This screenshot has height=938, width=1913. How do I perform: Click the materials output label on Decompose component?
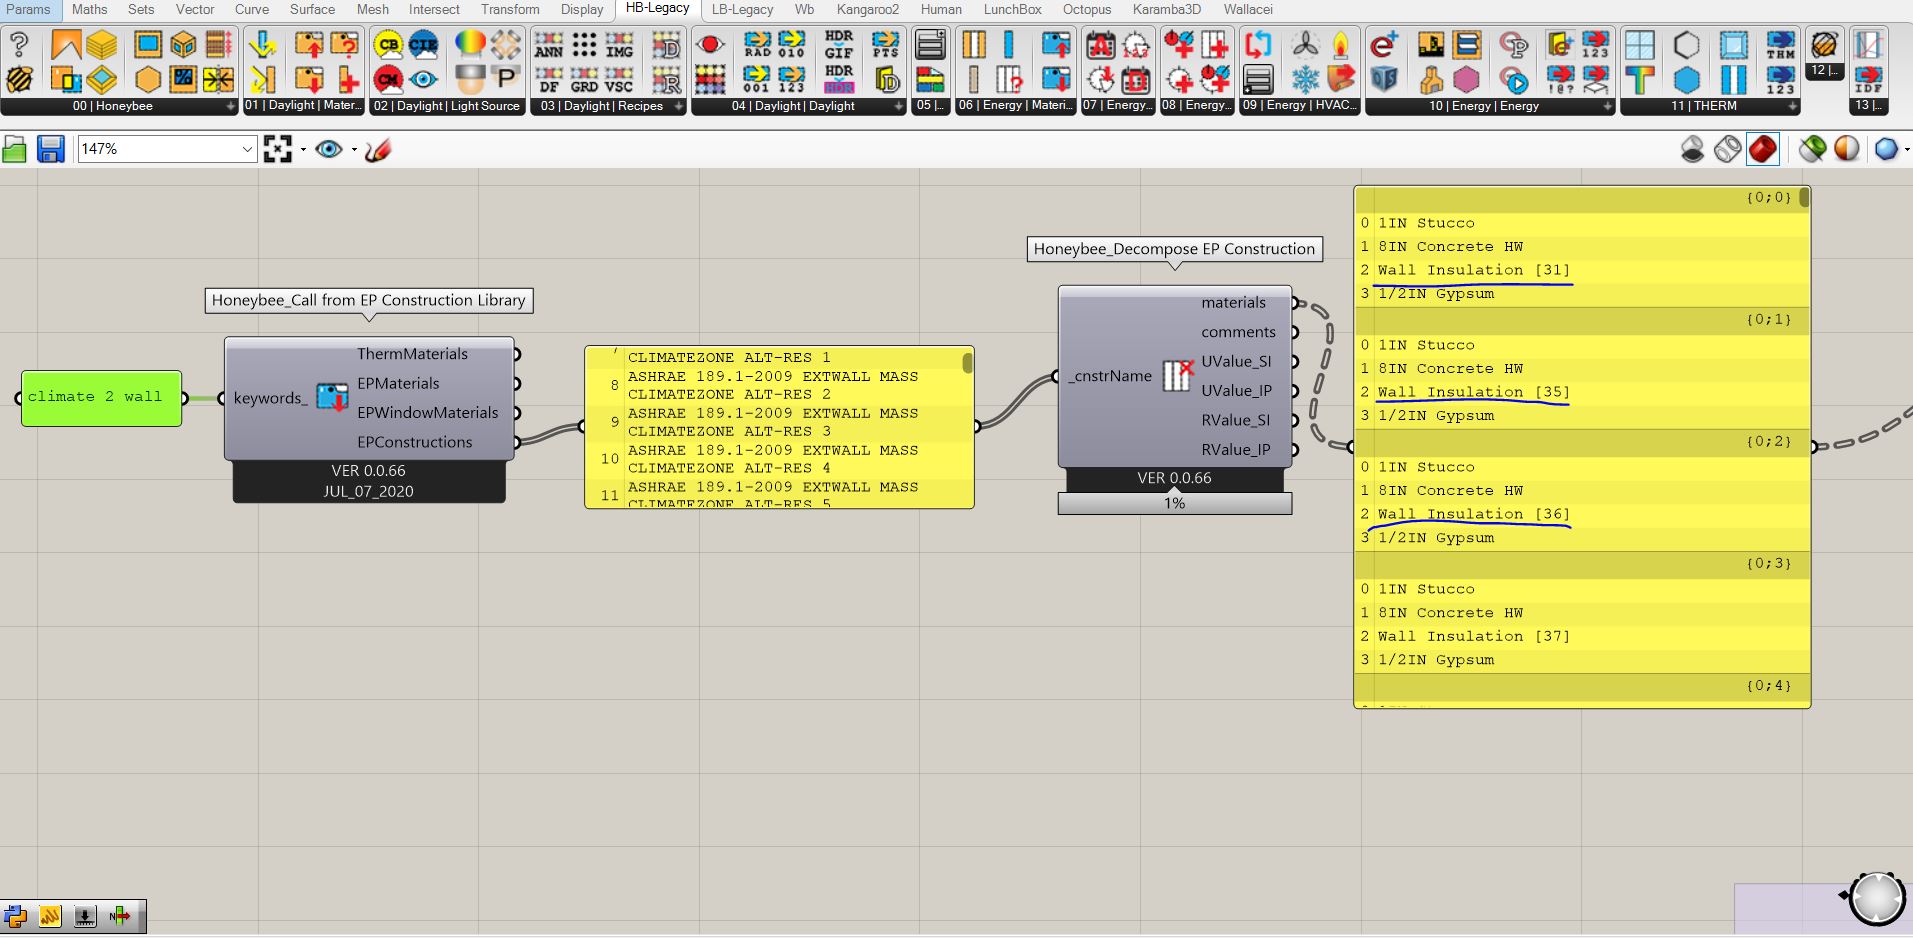tap(1233, 302)
